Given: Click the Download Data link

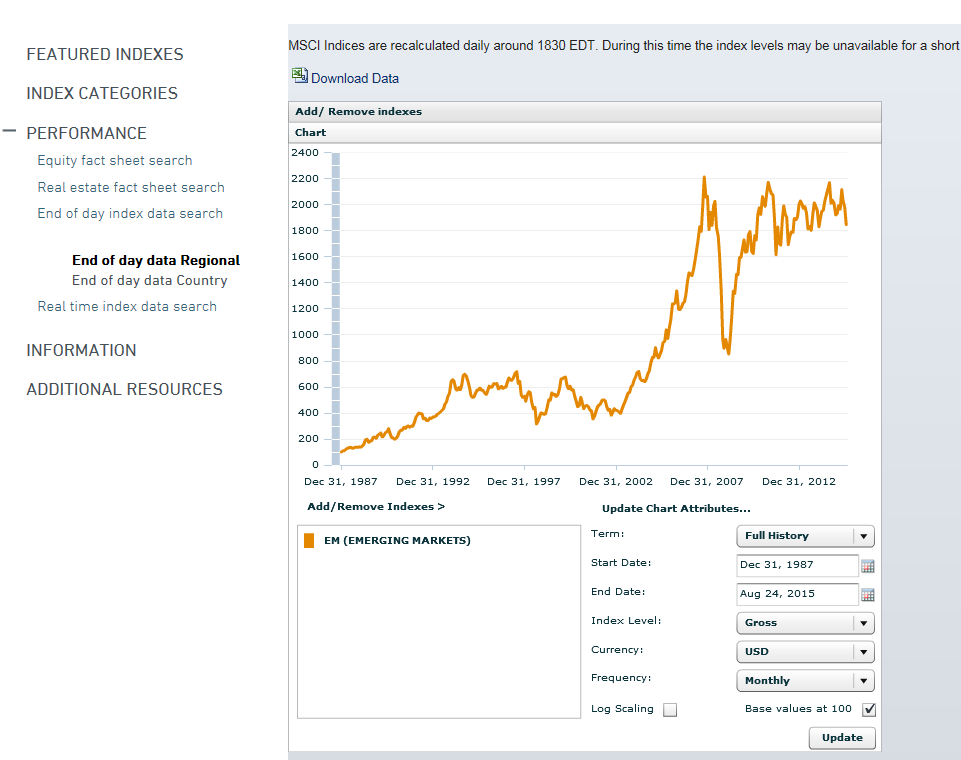Looking at the screenshot, I should click(355, 78).
